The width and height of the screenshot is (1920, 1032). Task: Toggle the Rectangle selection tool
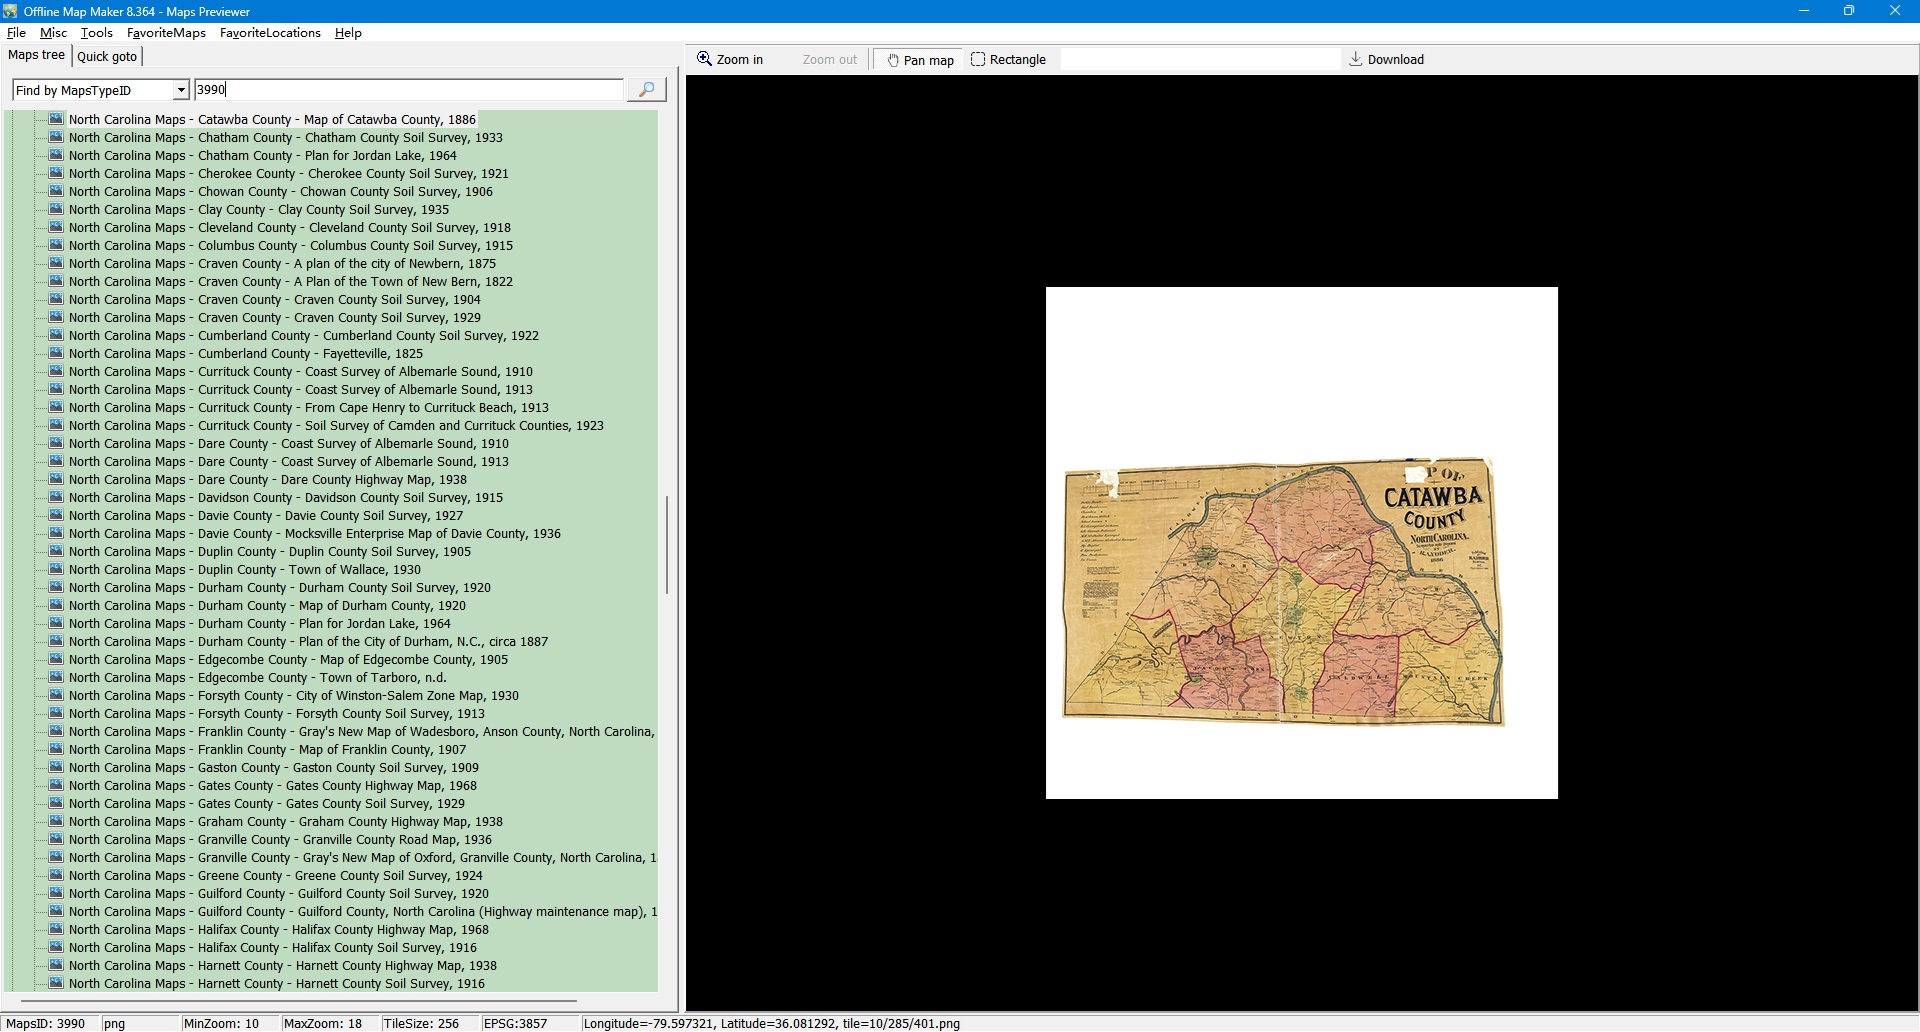[x=1008, y=60]
